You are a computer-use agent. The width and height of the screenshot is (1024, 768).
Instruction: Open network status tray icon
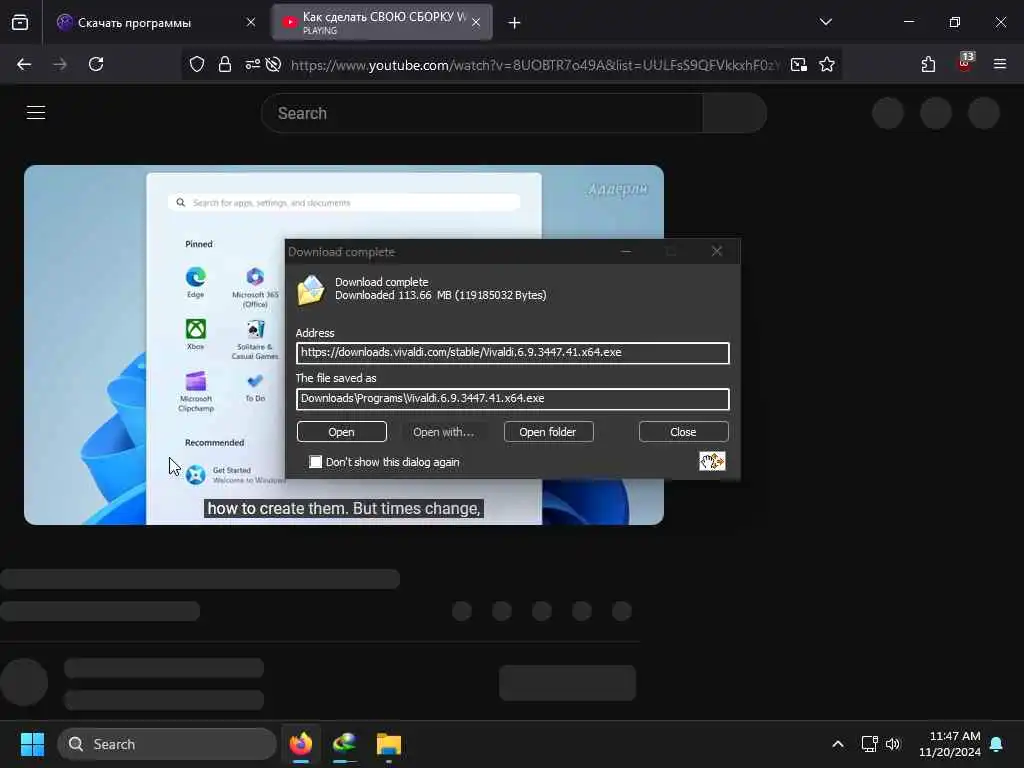coord(869,744)
